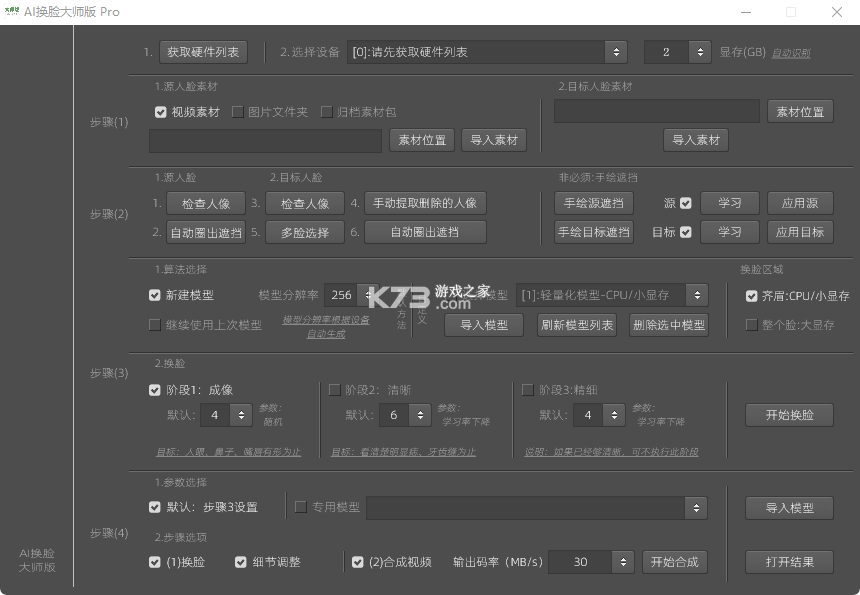The height and width of the screenshot is (595, 860).
Task: Enable the 专用模型 checkbox
Action: (x=301, y=507)
